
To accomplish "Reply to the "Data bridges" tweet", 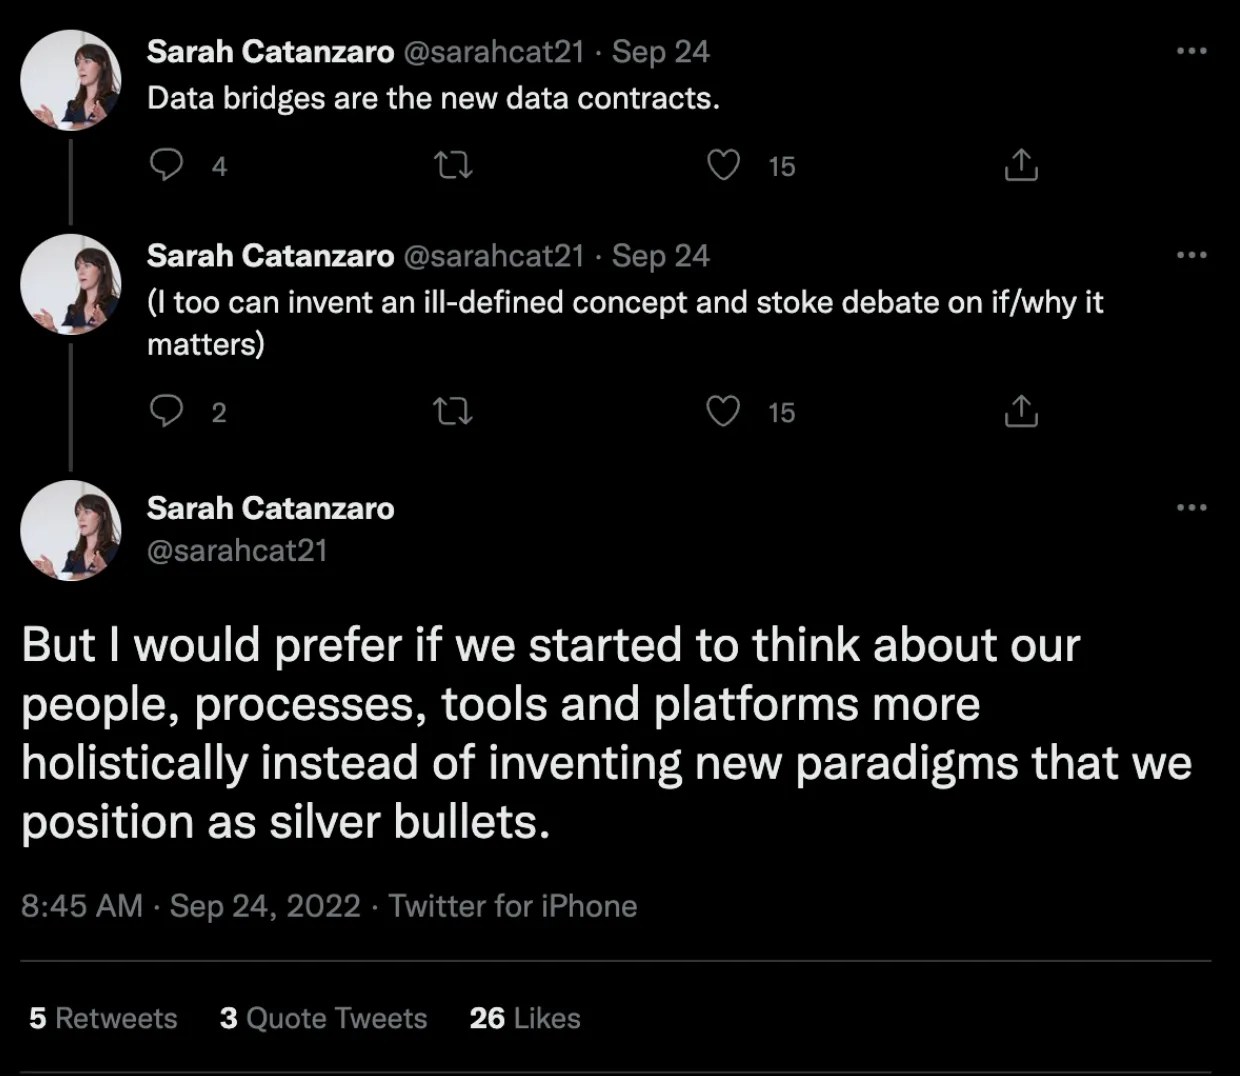I will click(x=166, y=164).
